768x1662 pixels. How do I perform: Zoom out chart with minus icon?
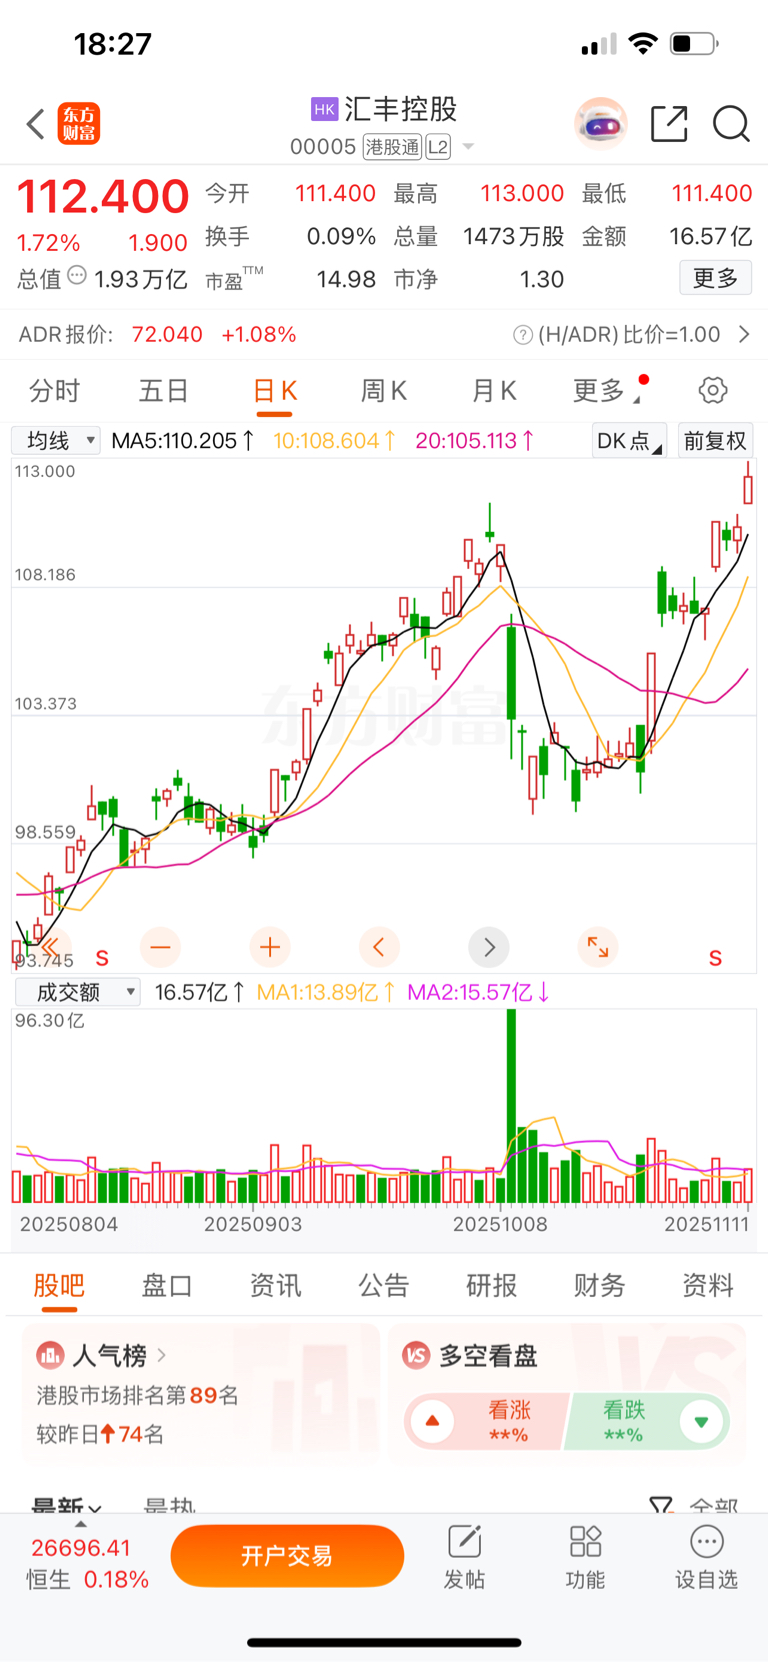point(160,946)
